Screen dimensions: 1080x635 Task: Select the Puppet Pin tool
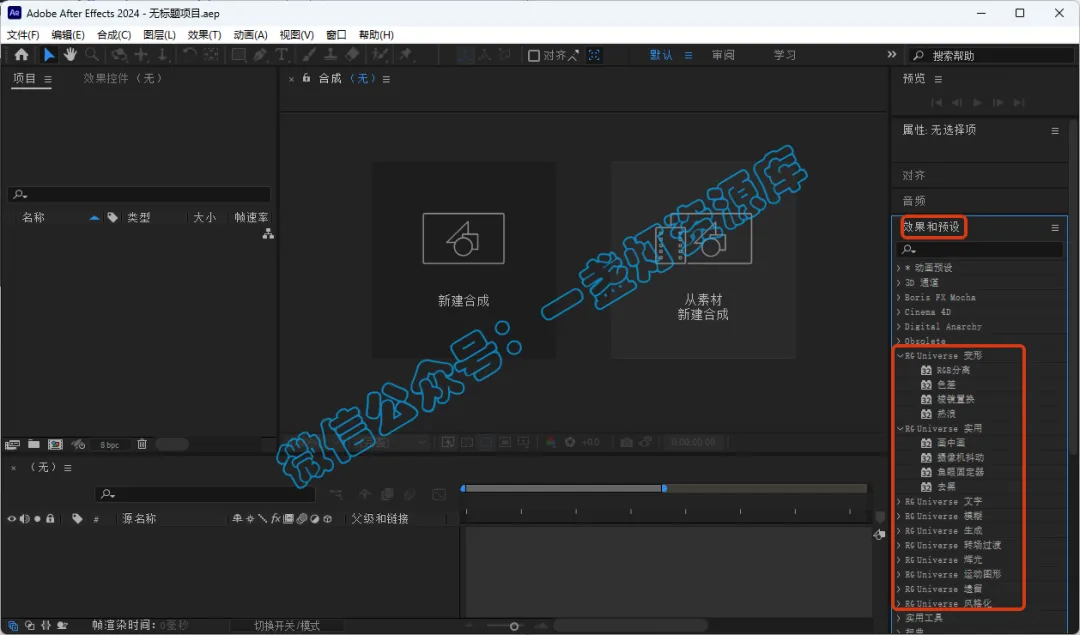coord(406,54)
